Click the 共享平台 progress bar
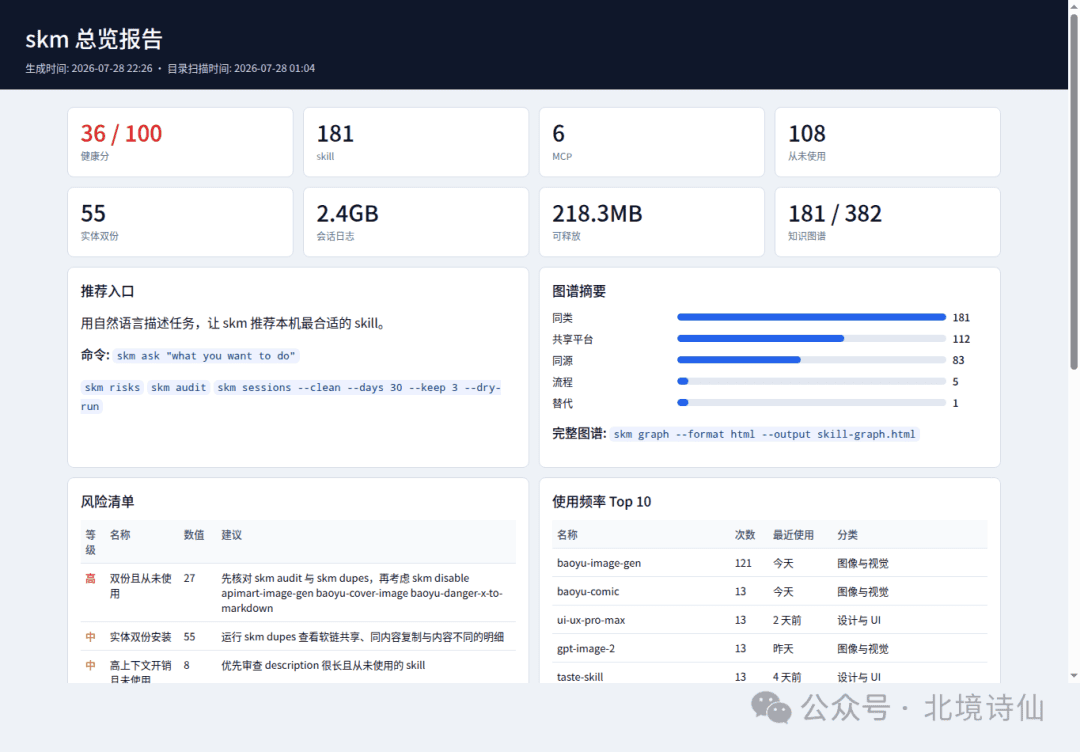1080x752 pixels. pyautogui.click(x=811, y=339)
